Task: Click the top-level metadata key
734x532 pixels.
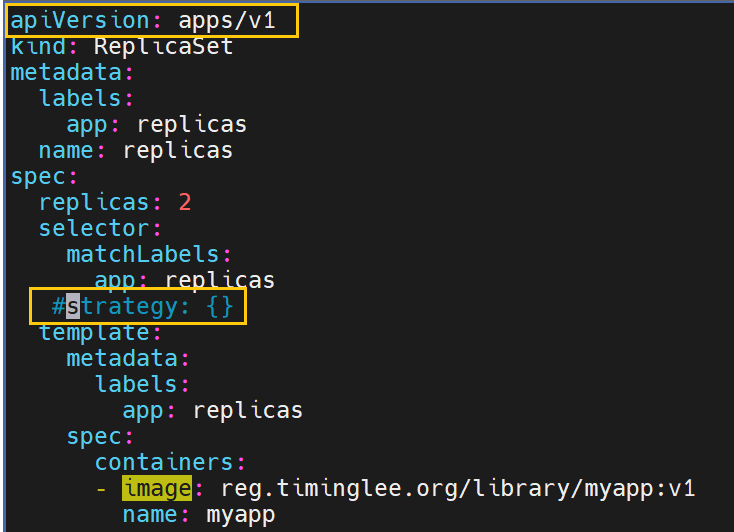Action: 66,73
